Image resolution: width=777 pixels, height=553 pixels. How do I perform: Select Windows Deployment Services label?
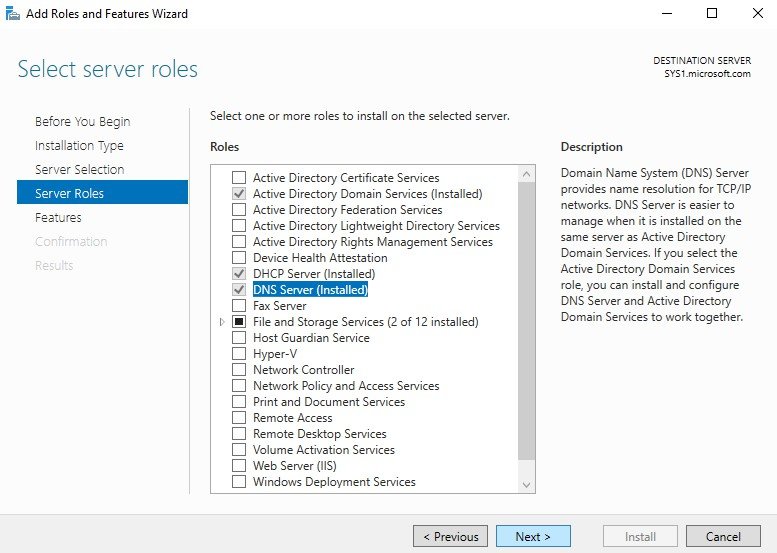point(334,482)
